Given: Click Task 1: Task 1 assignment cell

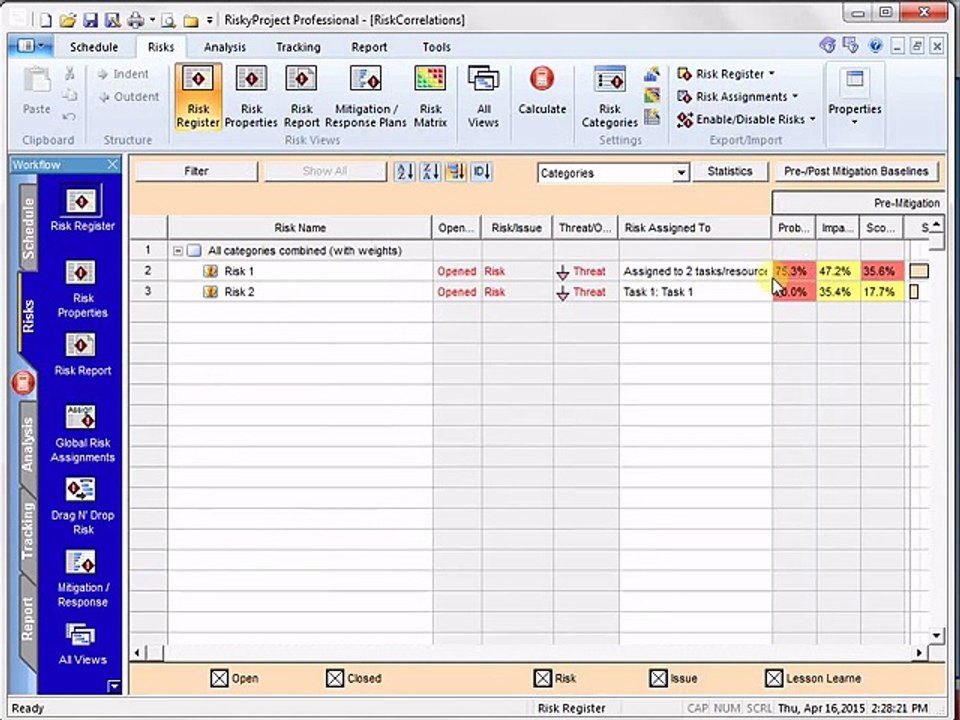Looking at the screenshot, I should [x=694, y=292].
